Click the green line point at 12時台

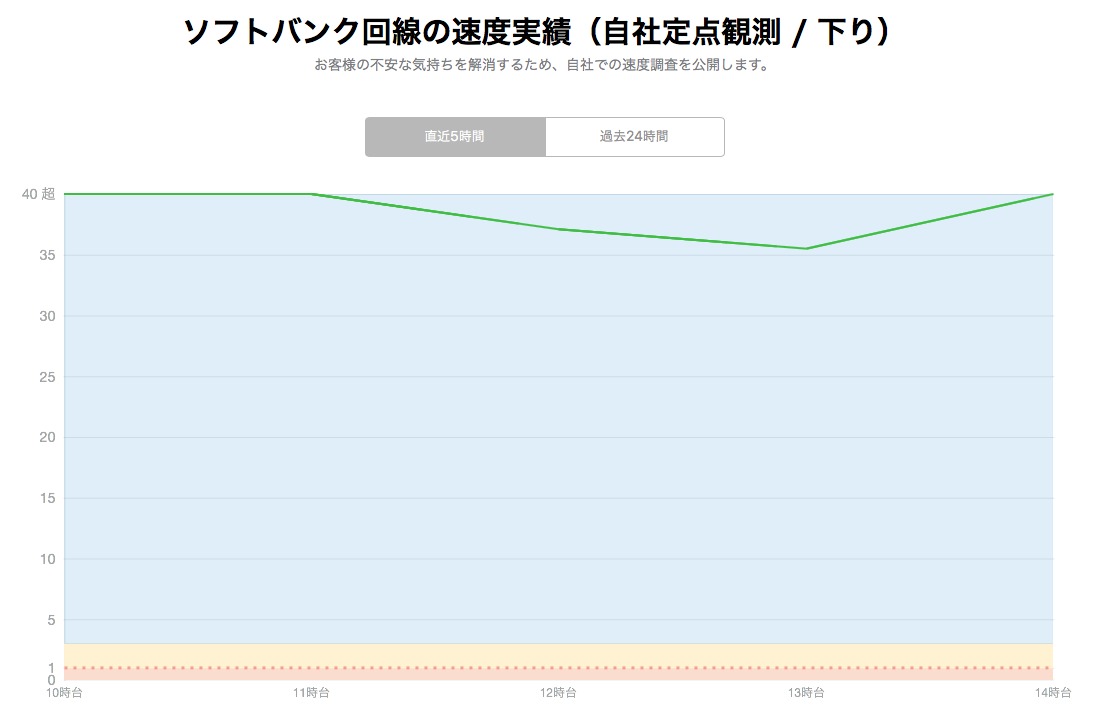pyautogui.click(x=559, y=229)
